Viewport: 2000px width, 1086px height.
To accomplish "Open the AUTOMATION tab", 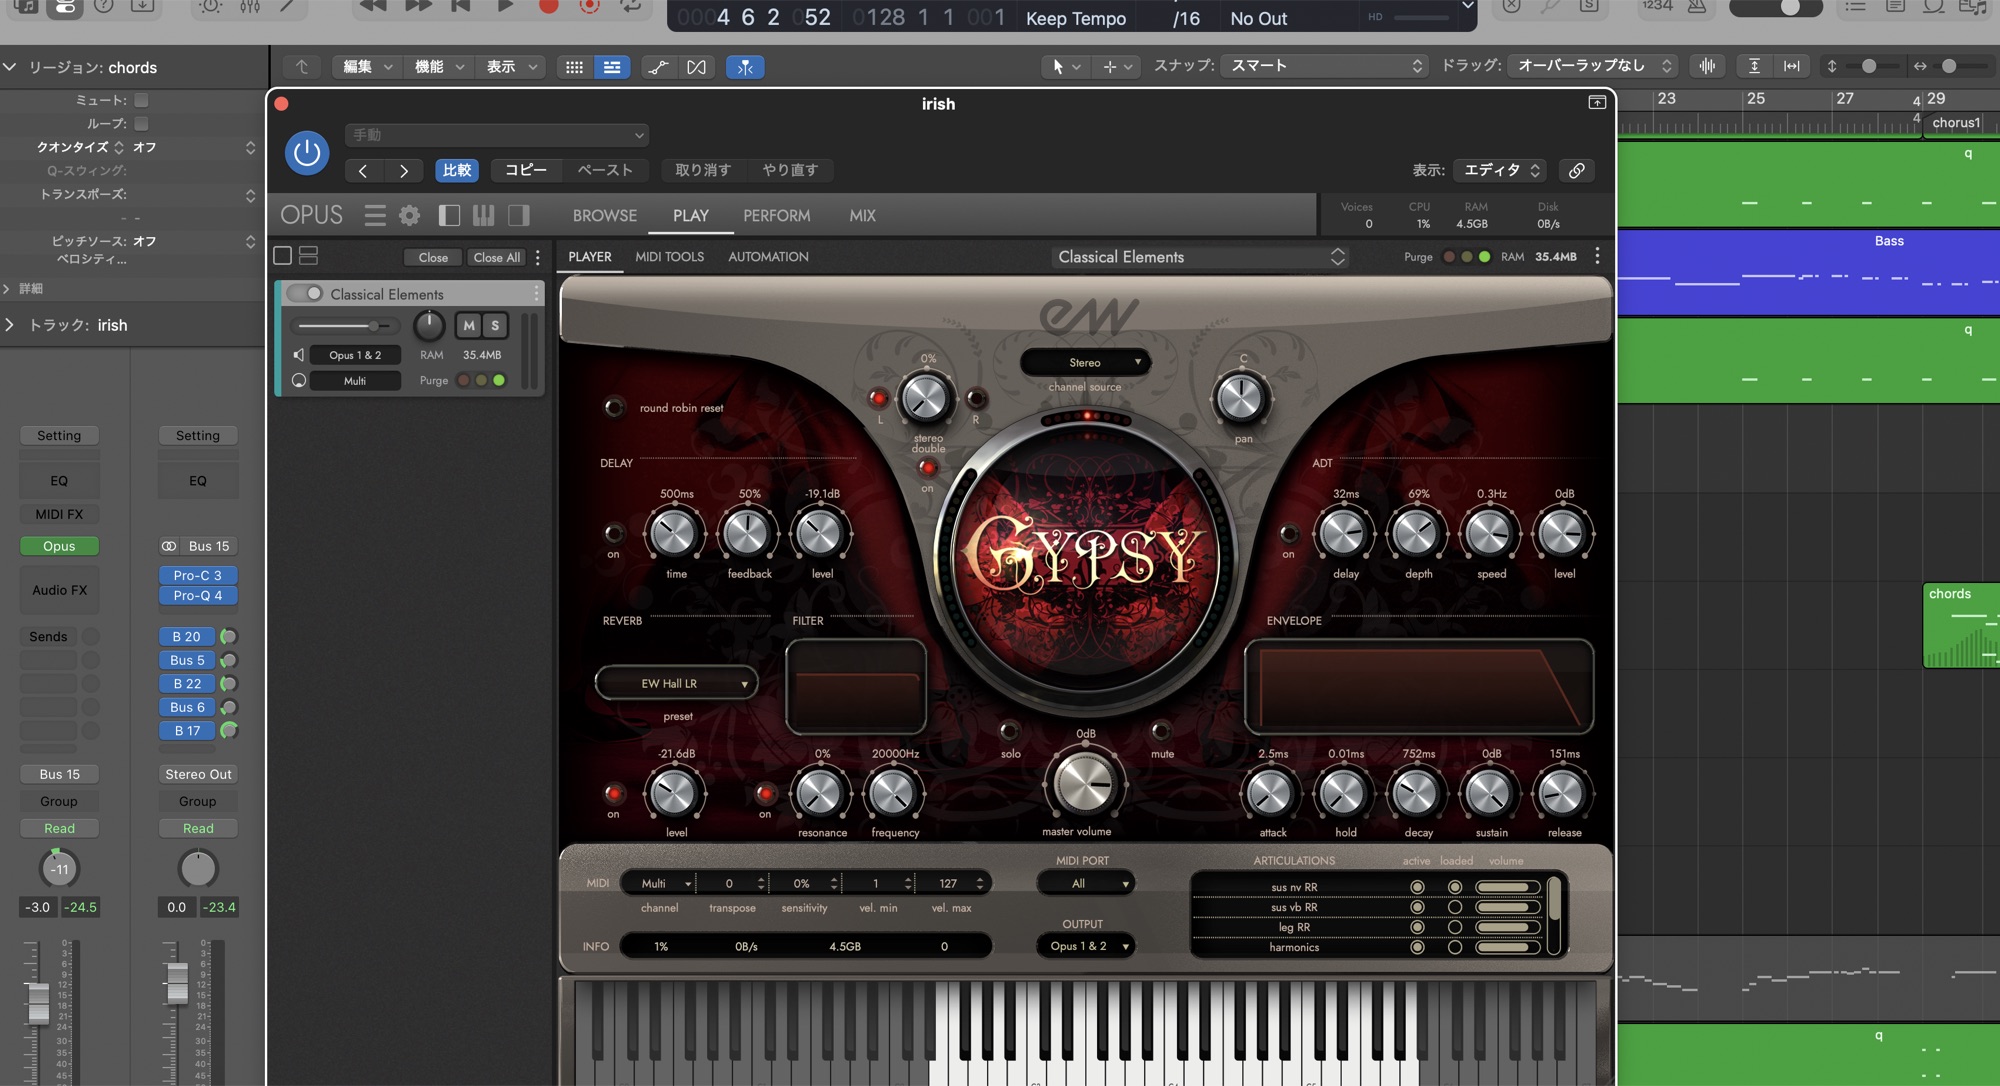I will [x=768, y=257].
